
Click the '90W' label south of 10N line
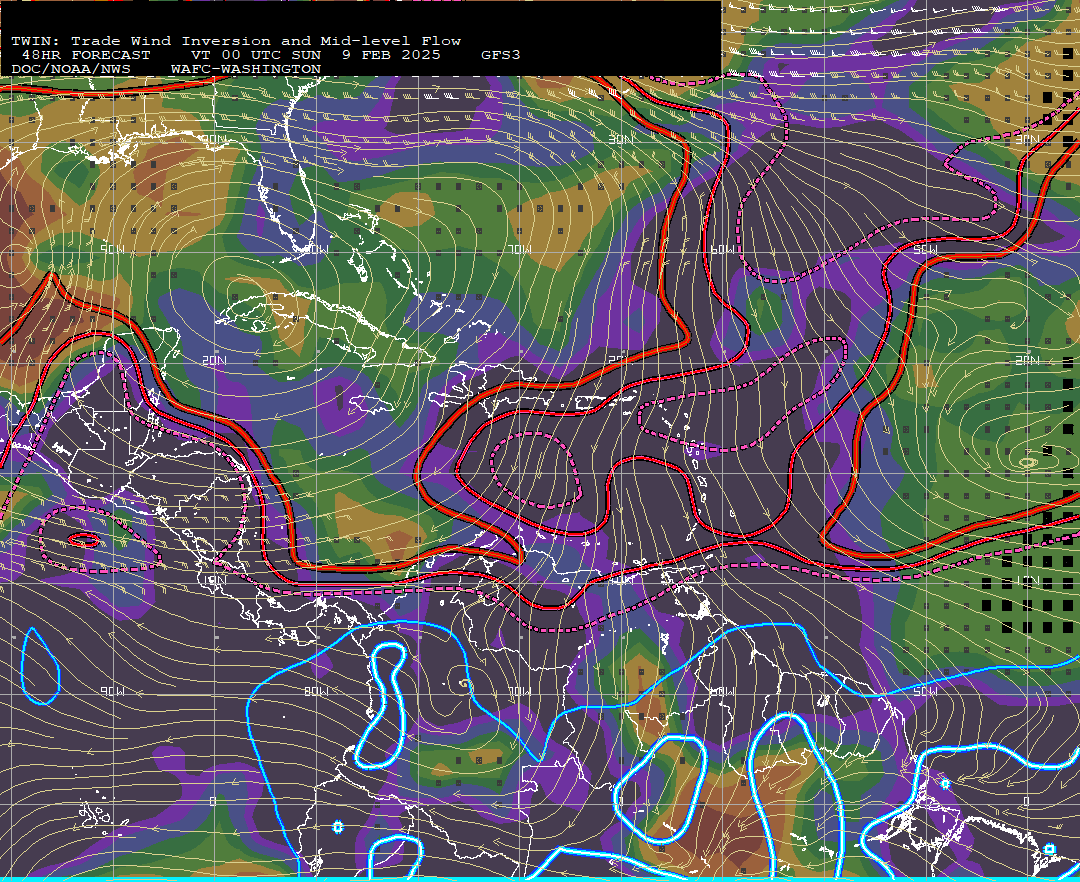coord(112,691)
